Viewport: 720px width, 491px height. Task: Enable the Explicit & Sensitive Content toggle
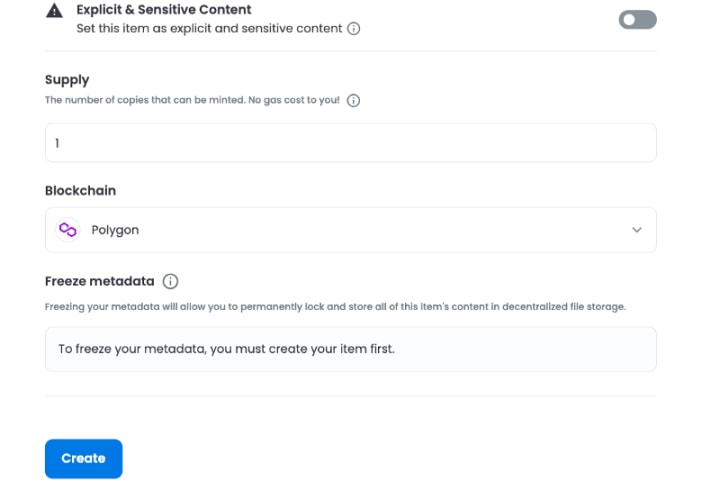coord(637,19)
